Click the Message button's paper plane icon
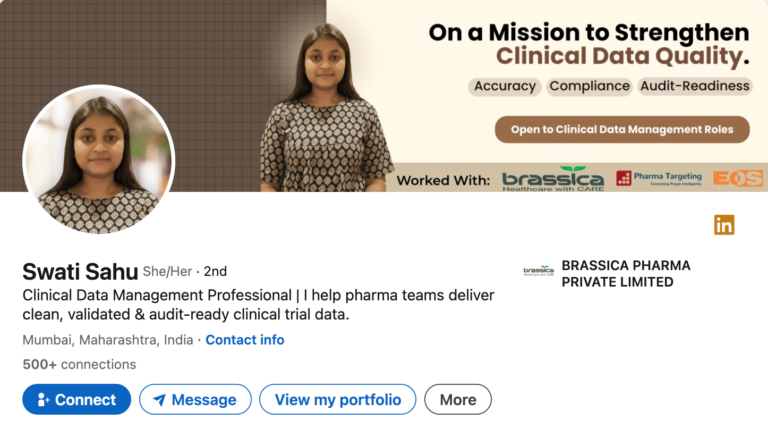768x437 pixels. click(x=159, y=400)
